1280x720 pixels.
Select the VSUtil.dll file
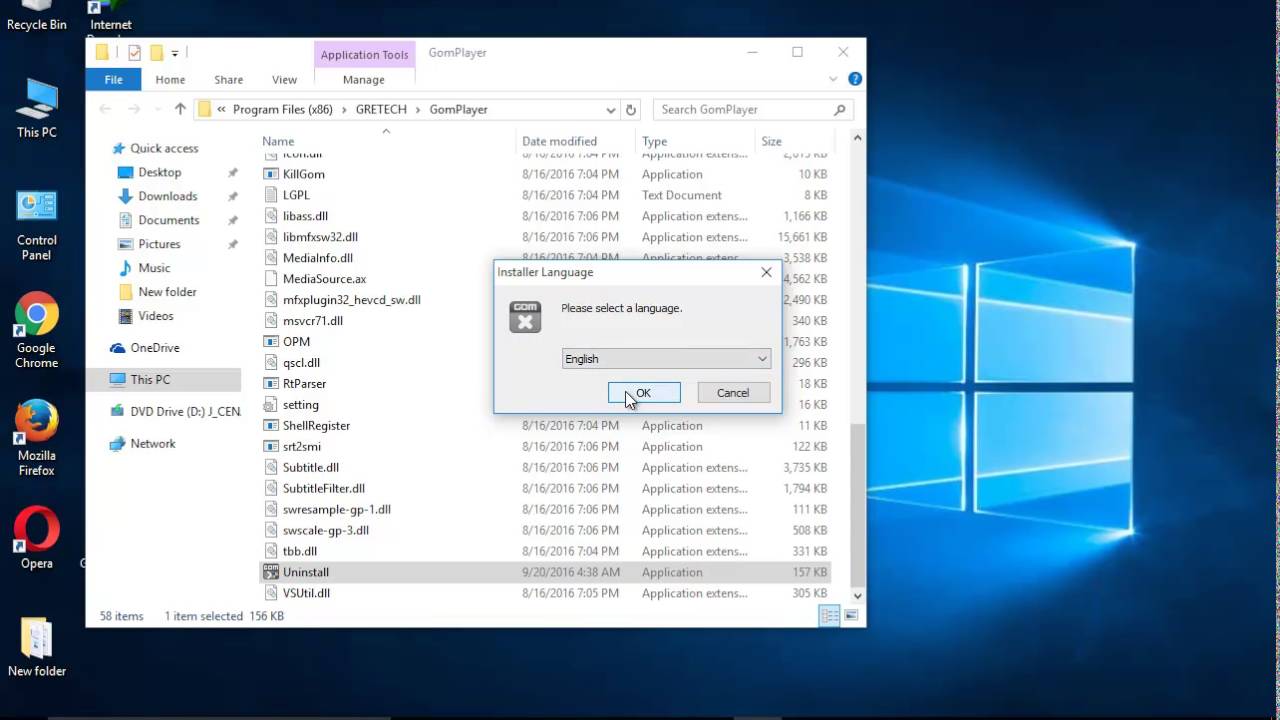coord(306,593)
